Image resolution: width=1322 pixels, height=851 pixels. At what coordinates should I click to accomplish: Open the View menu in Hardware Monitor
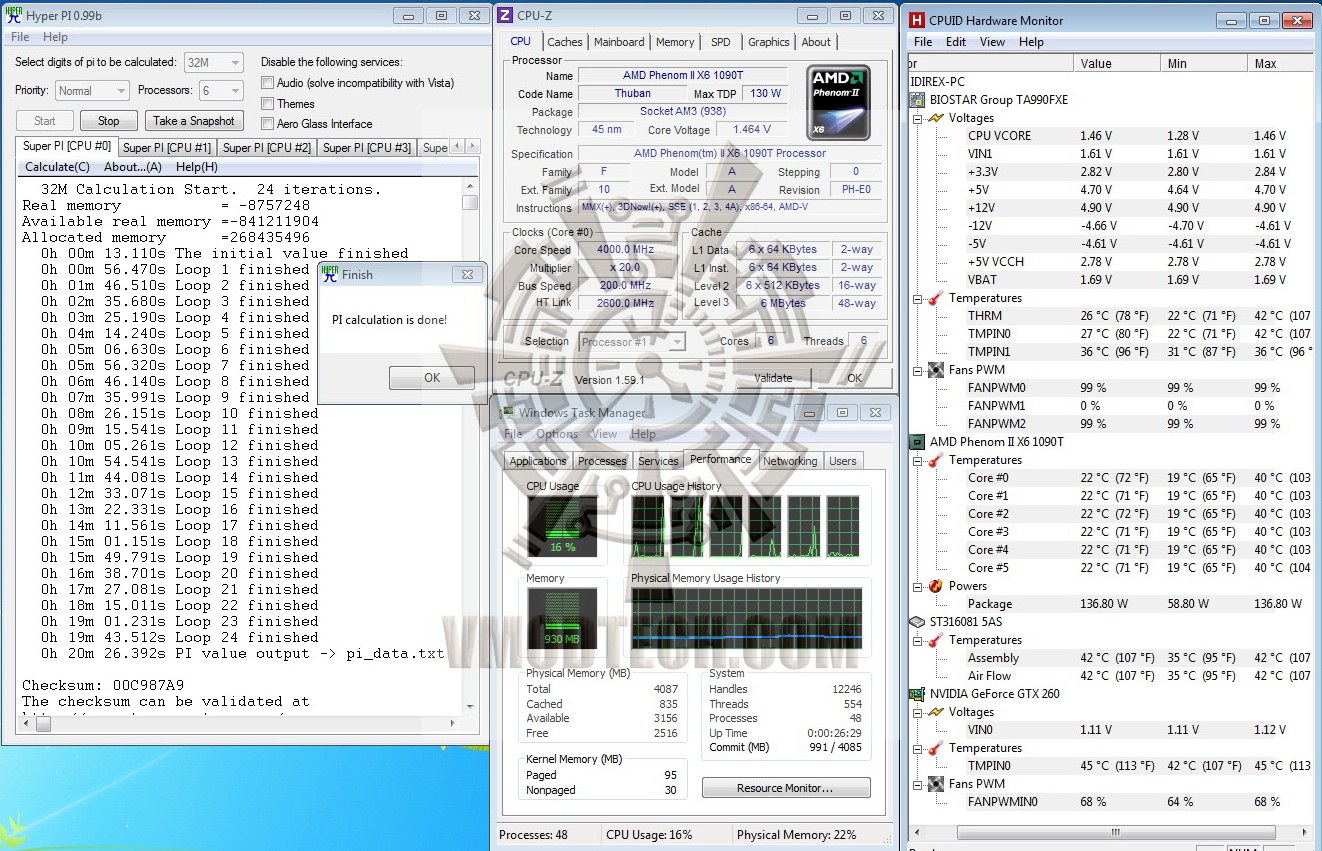click(x=992, y=42)
